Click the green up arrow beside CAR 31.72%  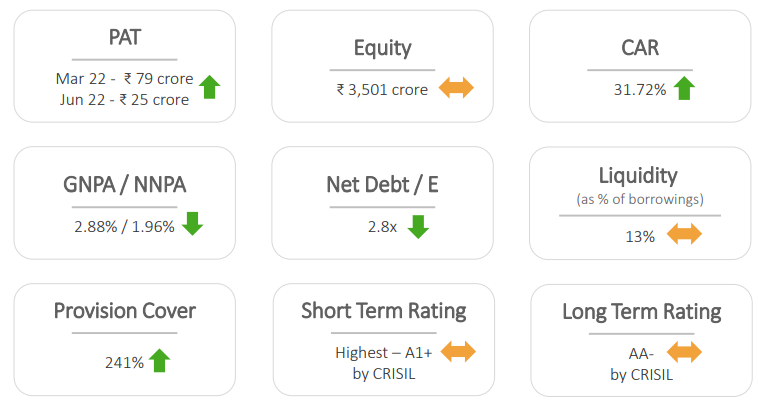point(684,88)
